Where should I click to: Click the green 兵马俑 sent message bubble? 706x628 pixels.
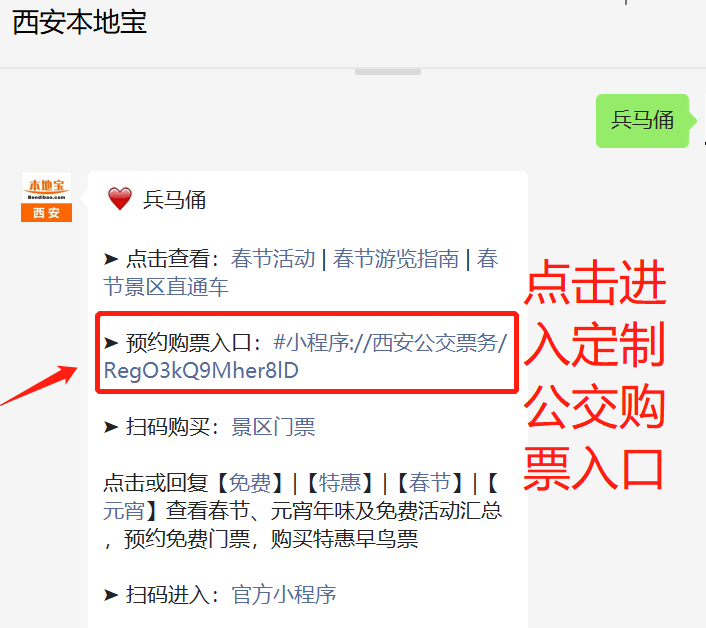pyautogui.click(x=643, y=121)
